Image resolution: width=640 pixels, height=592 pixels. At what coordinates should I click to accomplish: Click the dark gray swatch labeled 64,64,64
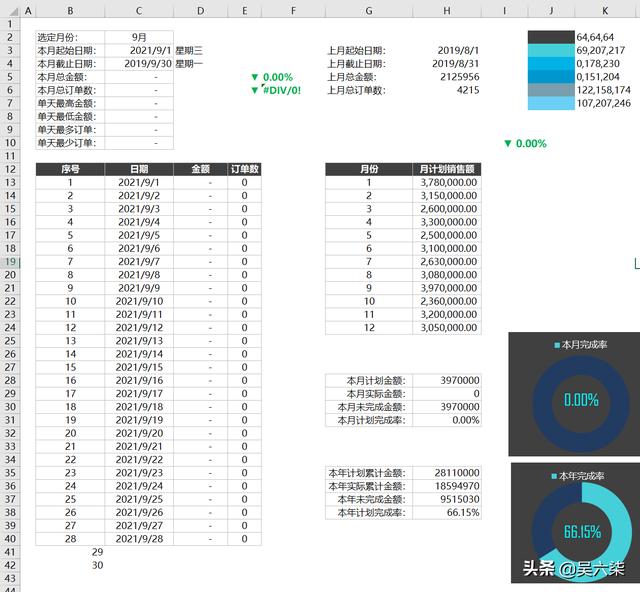(x=550, y=36)
